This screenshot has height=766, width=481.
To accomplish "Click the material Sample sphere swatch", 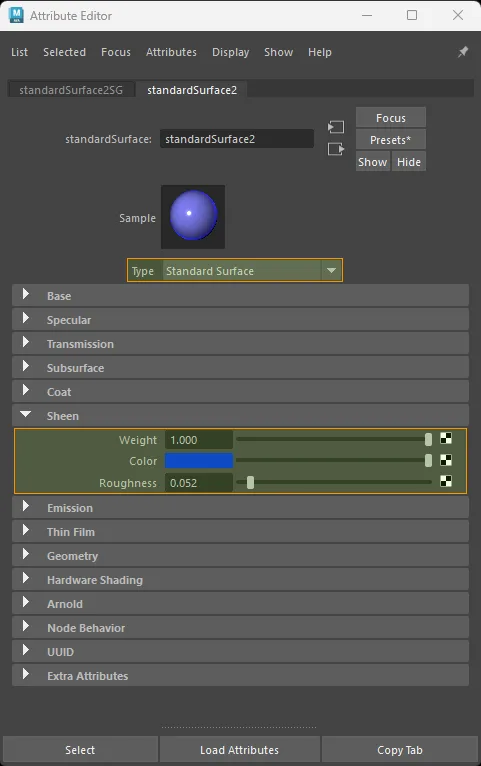I will [x=193, y=216].
